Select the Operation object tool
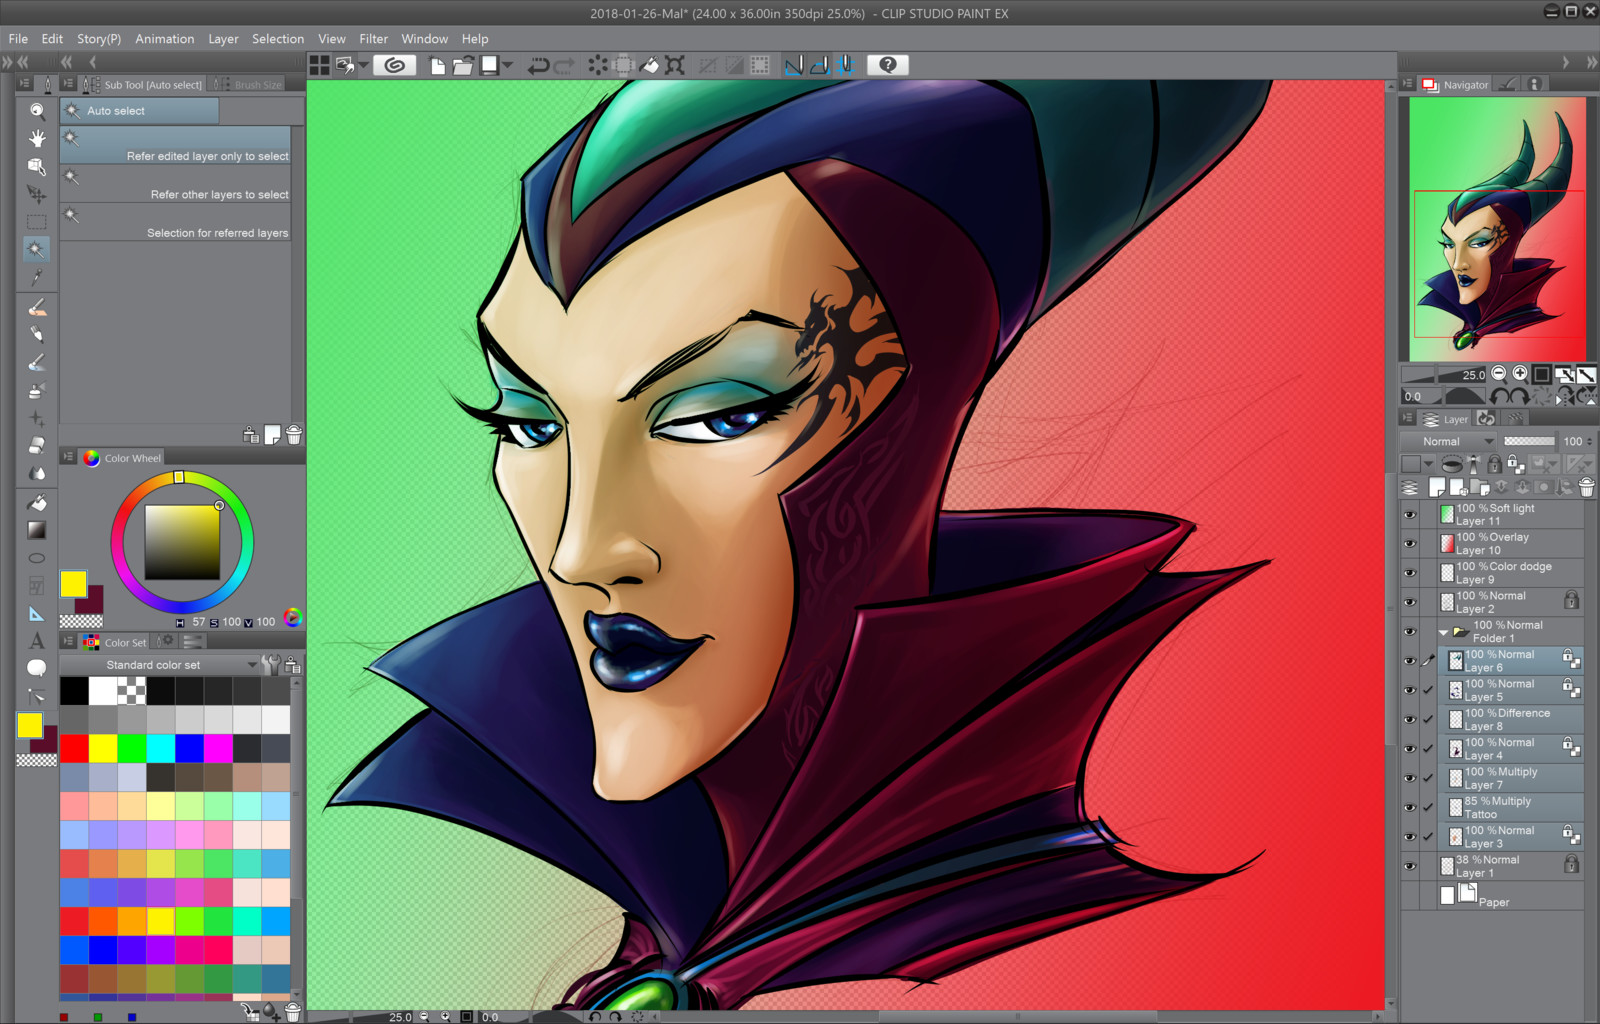The image size is (1600, 1024). point(37,166)
